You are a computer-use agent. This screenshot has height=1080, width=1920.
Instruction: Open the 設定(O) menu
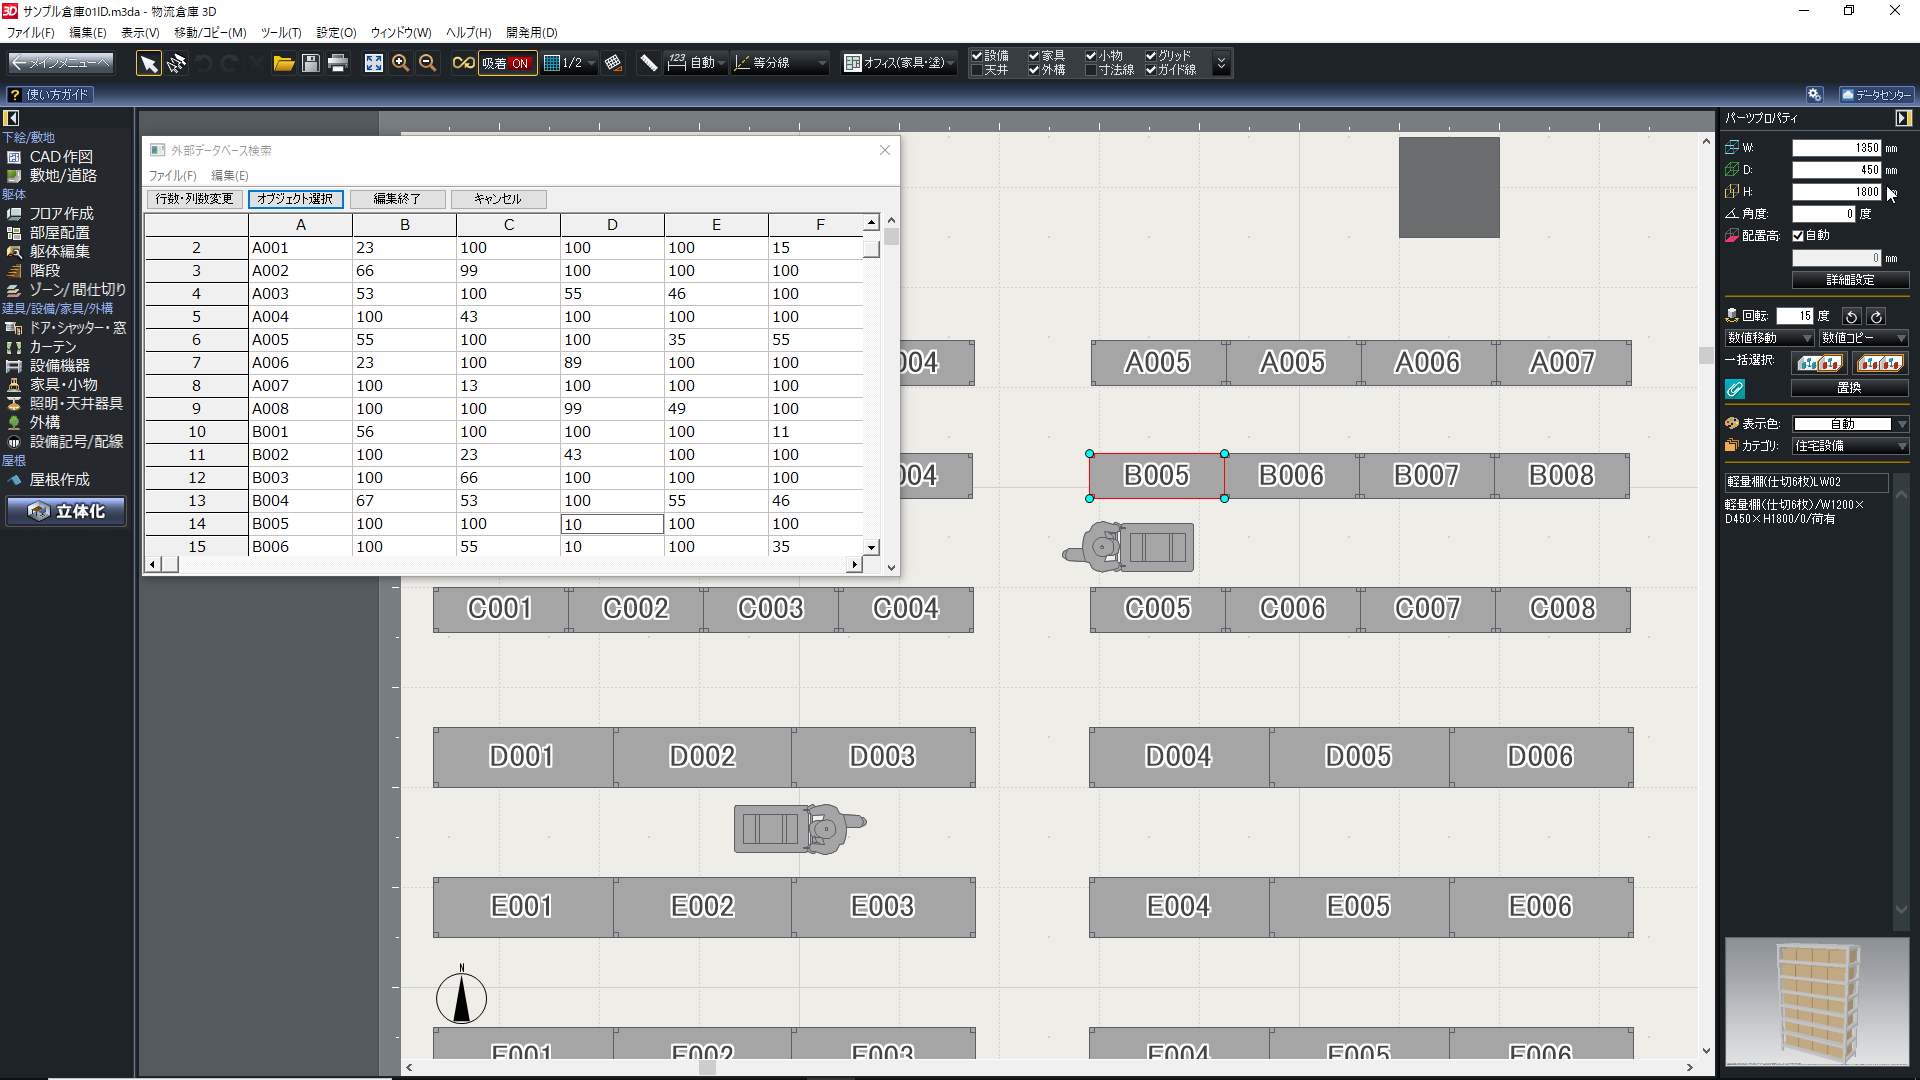click(x=336, y=33)
